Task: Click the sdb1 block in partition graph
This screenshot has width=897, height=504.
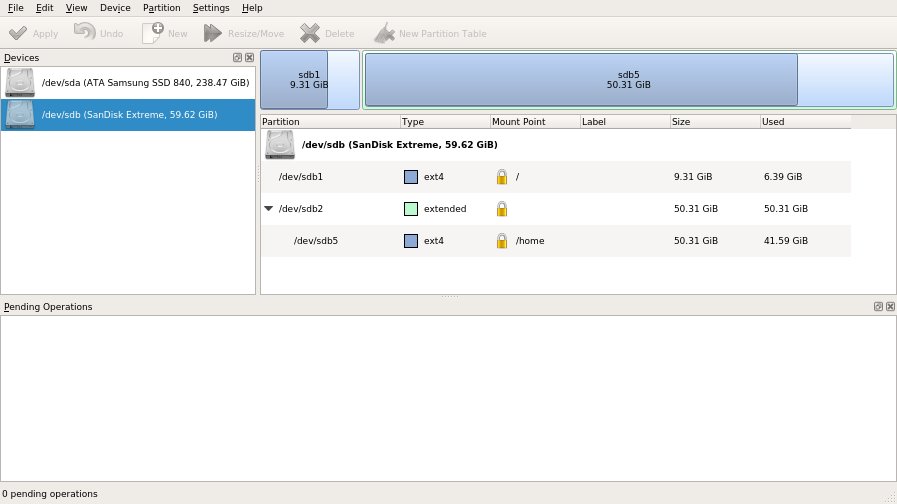Action: (x=294, y=80)
